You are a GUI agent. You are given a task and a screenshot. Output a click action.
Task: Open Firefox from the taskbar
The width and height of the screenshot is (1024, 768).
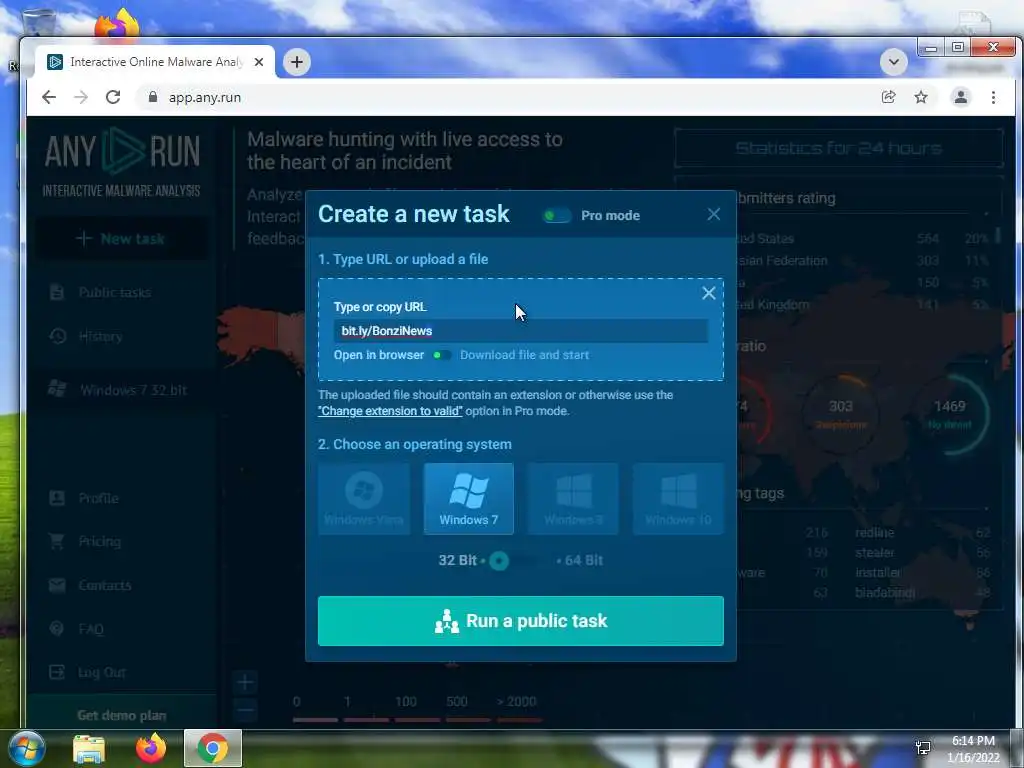tap(151, 749)
